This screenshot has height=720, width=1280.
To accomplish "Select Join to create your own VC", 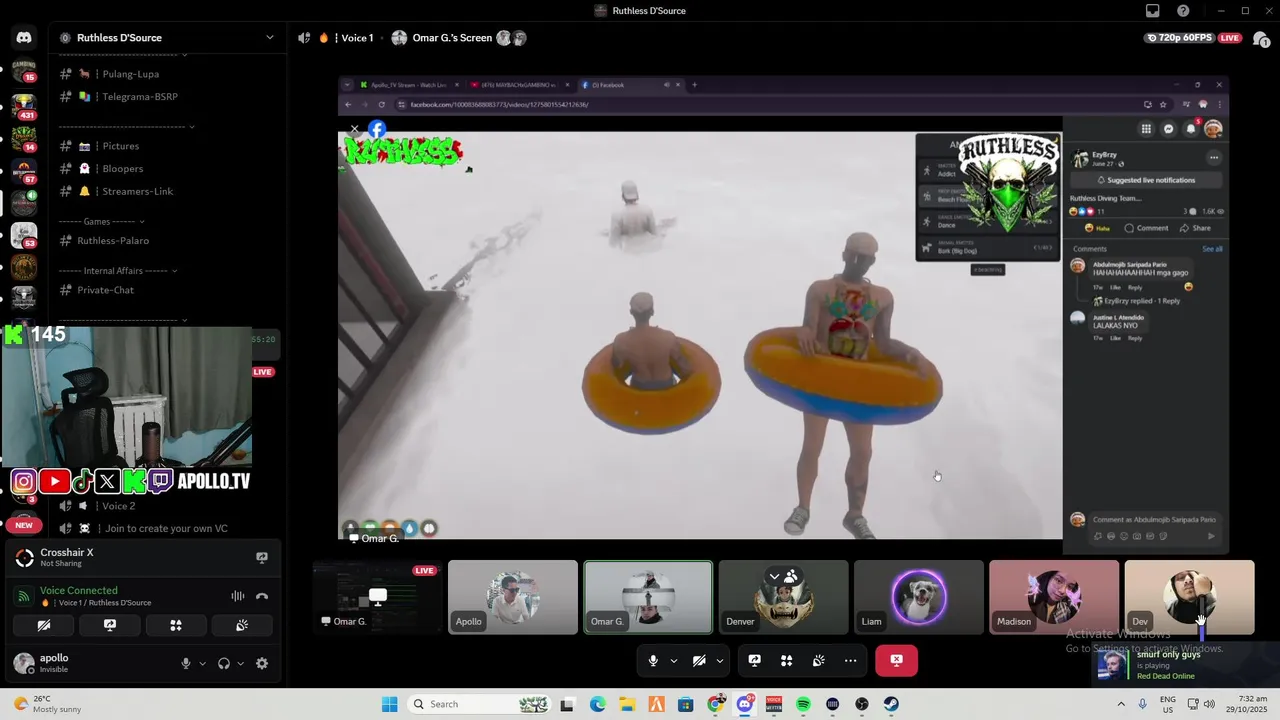I will 166,528.
